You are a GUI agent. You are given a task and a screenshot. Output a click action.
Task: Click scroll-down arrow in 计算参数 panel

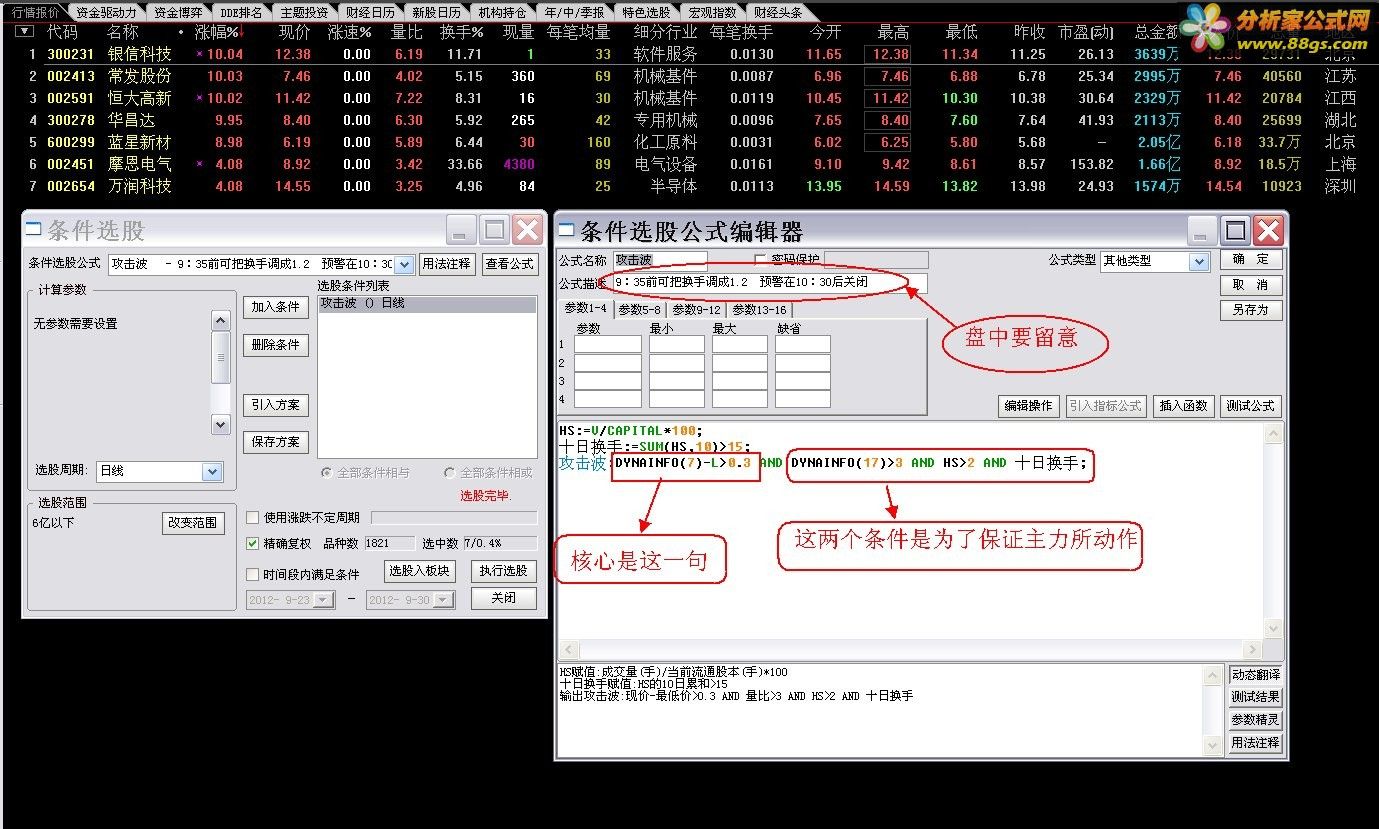[x=221, y=424]
